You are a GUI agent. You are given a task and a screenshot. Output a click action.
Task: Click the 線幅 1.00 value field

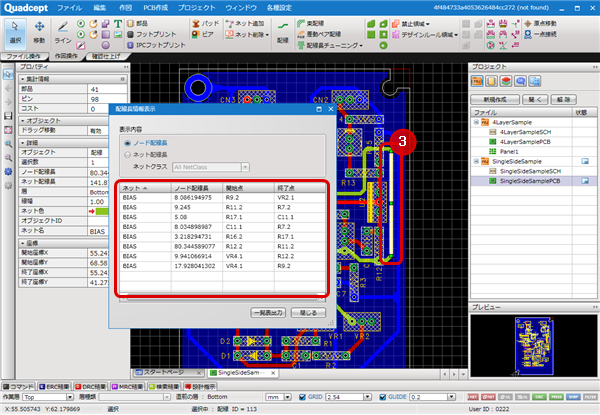98,202
